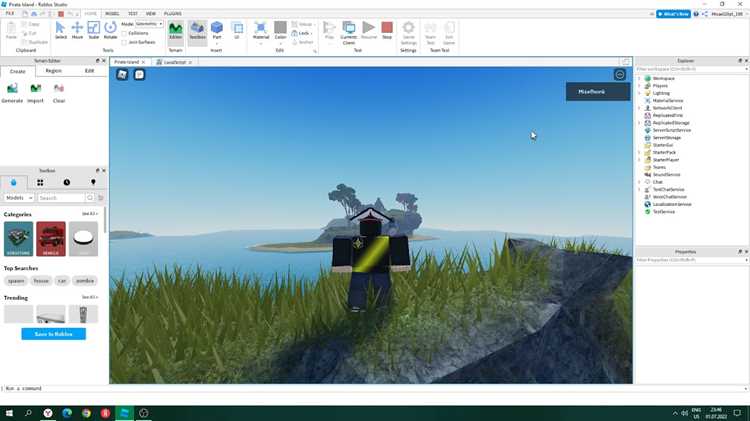The image size is (750, 421).
Task: Open Chrome from the taskbar
Action: tap(86, 412)
